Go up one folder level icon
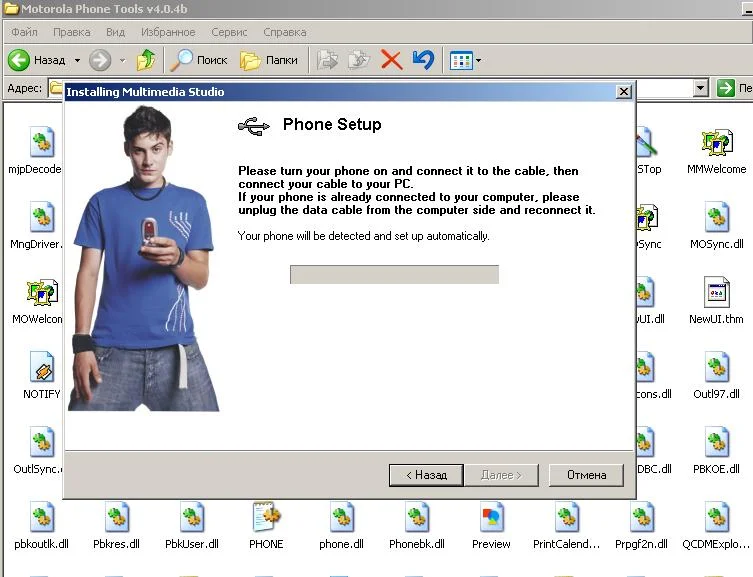753x577 pixels. [x=146, y=60]
